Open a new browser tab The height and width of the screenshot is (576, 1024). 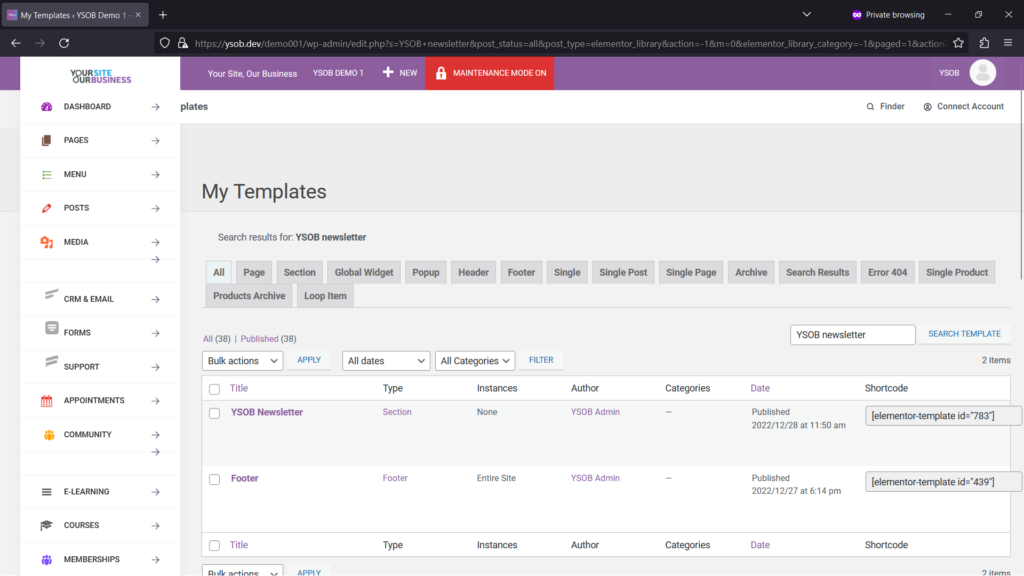[163, 15]
